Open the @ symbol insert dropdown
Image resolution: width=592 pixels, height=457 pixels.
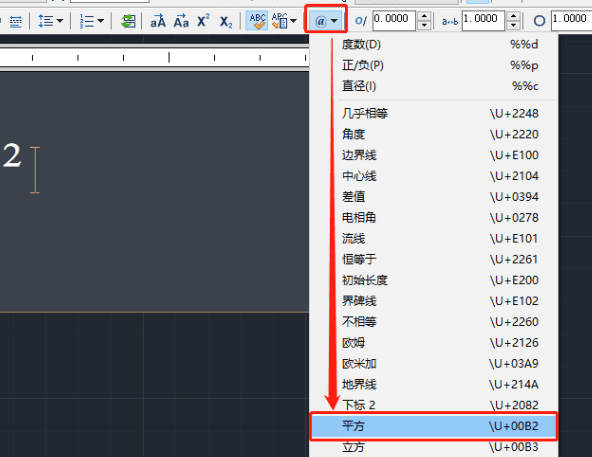325,21
